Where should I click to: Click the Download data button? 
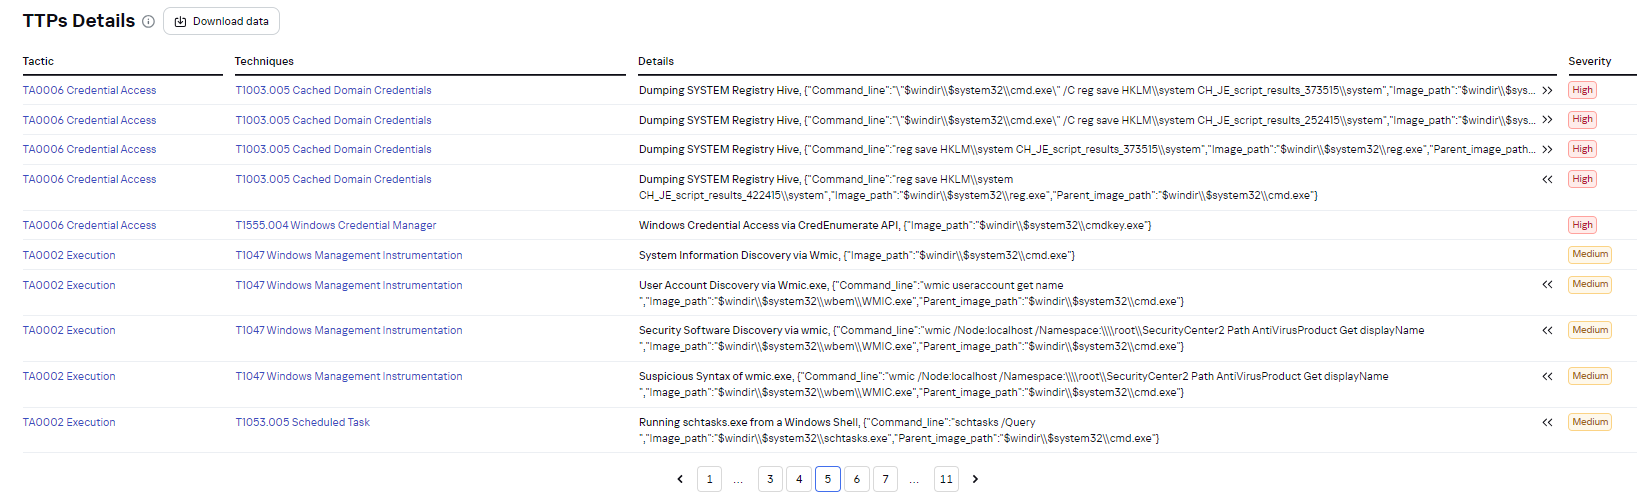(221, 21)
